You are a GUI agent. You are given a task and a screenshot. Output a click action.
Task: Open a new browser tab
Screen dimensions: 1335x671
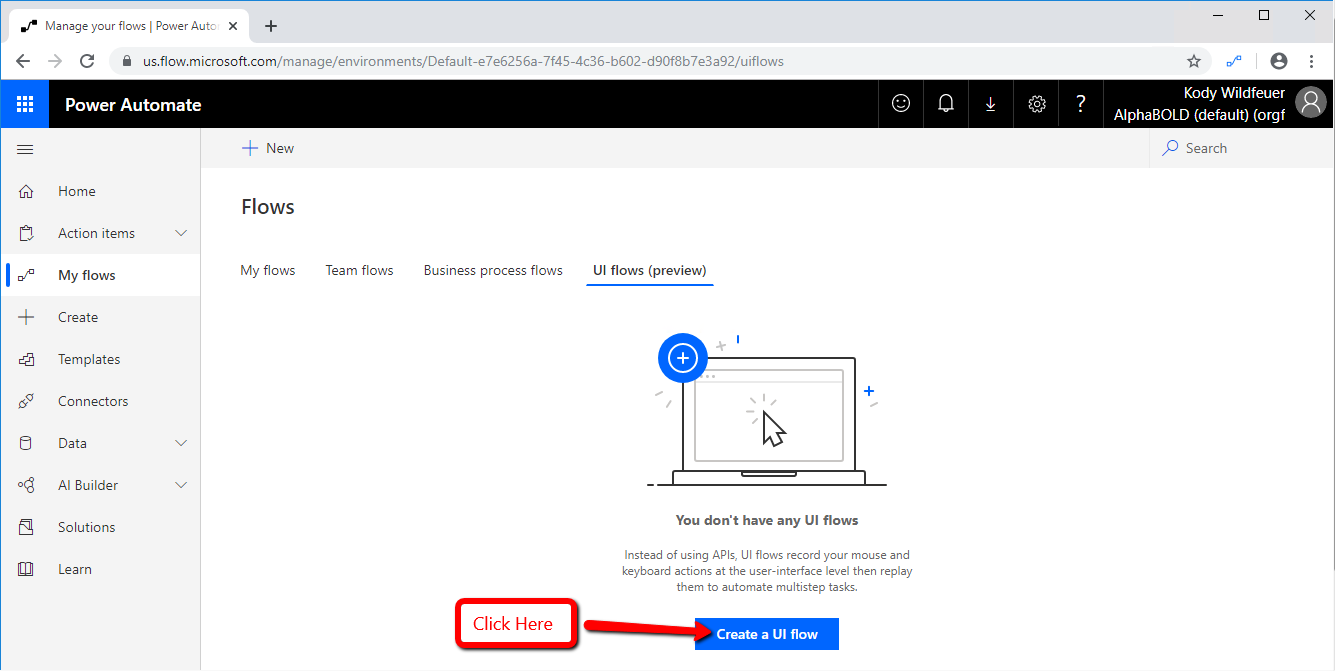(x=271, y=26)
